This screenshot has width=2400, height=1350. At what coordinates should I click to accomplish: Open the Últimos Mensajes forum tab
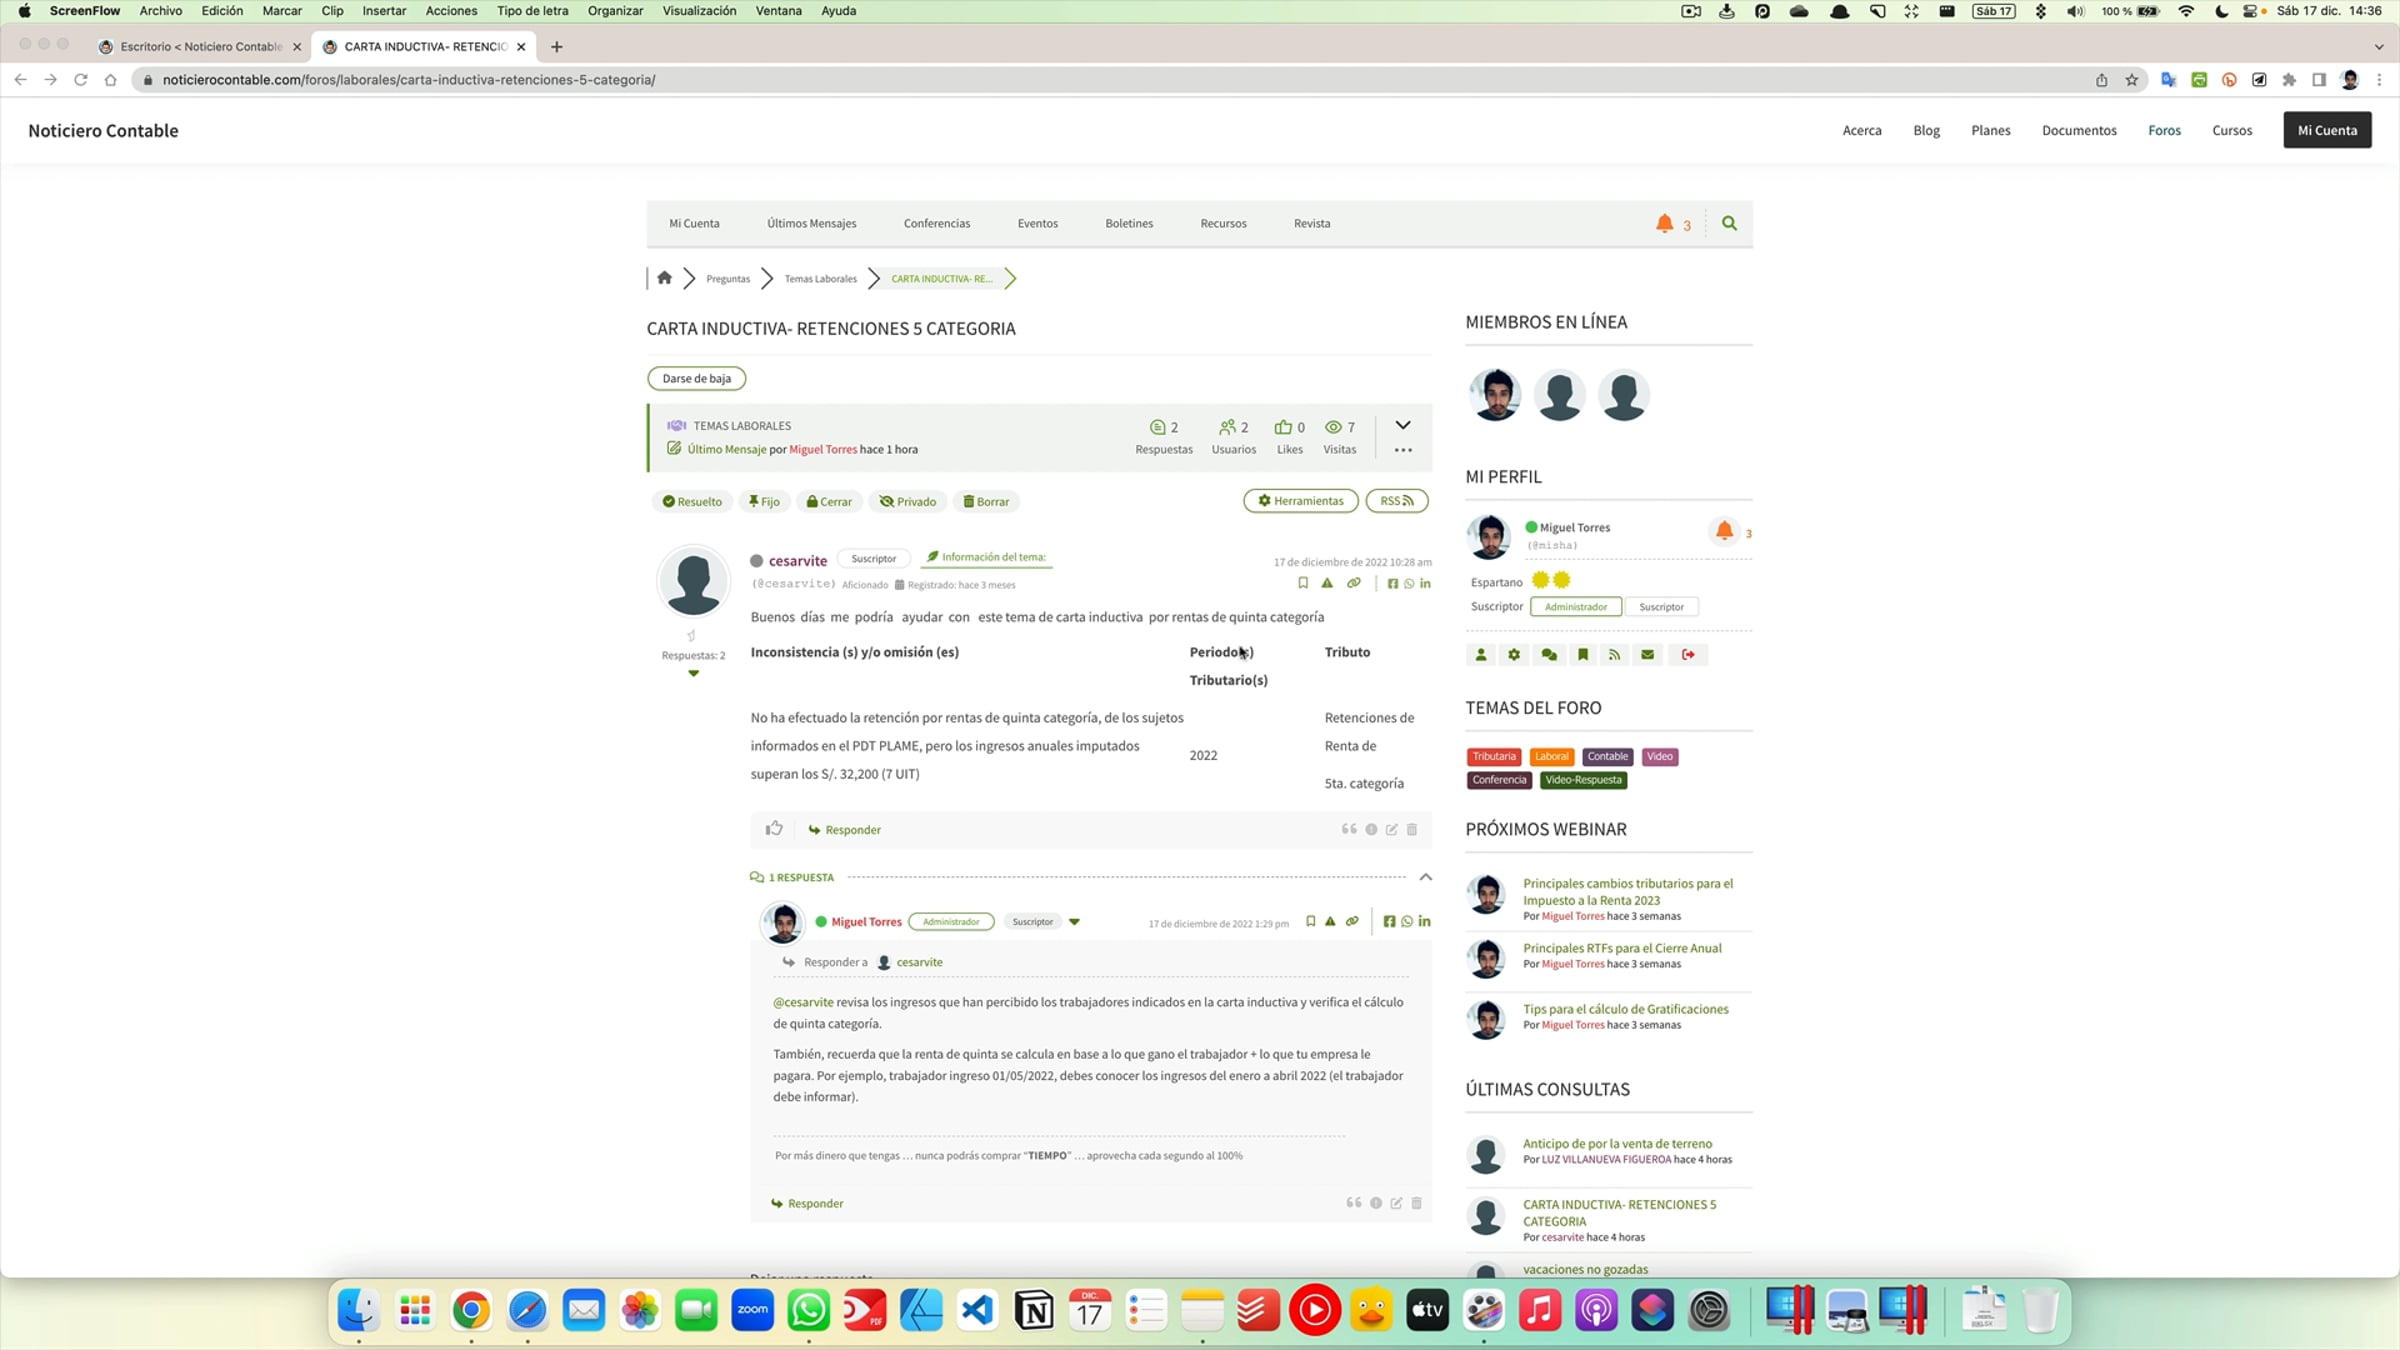812,224
